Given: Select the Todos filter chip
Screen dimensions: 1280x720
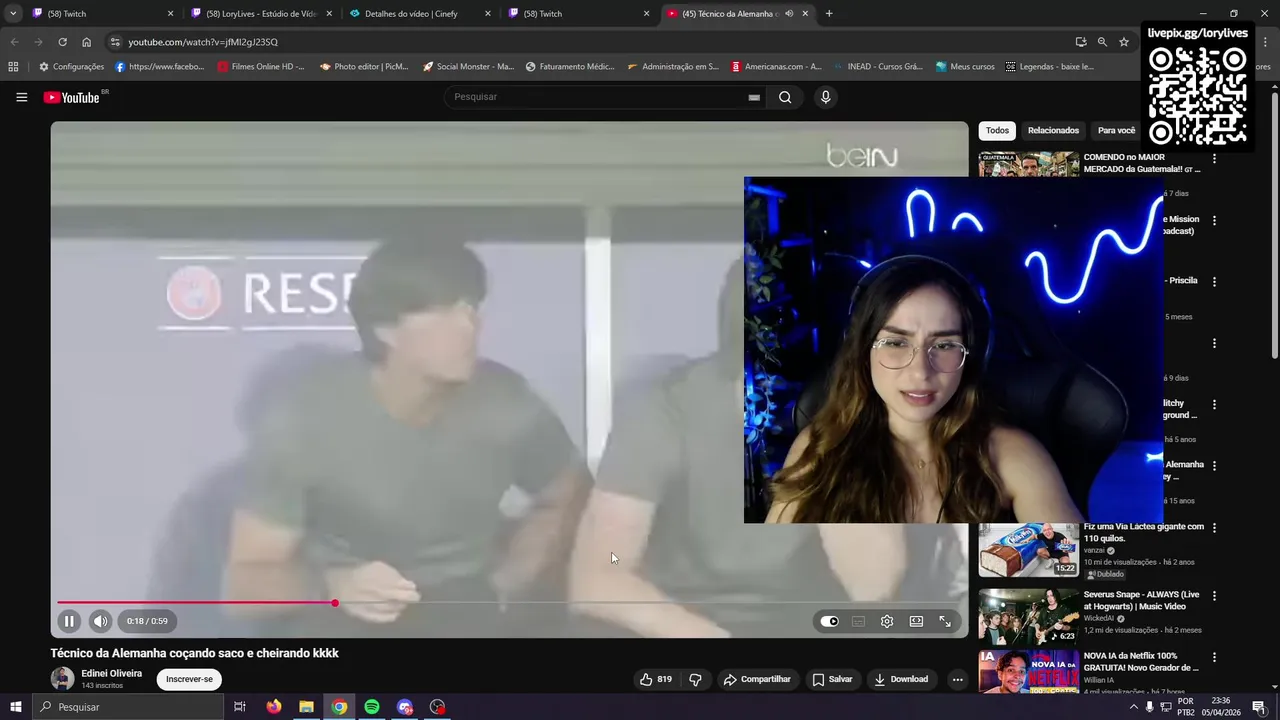Looking at the screenshot, I should [x=997, y=130].
